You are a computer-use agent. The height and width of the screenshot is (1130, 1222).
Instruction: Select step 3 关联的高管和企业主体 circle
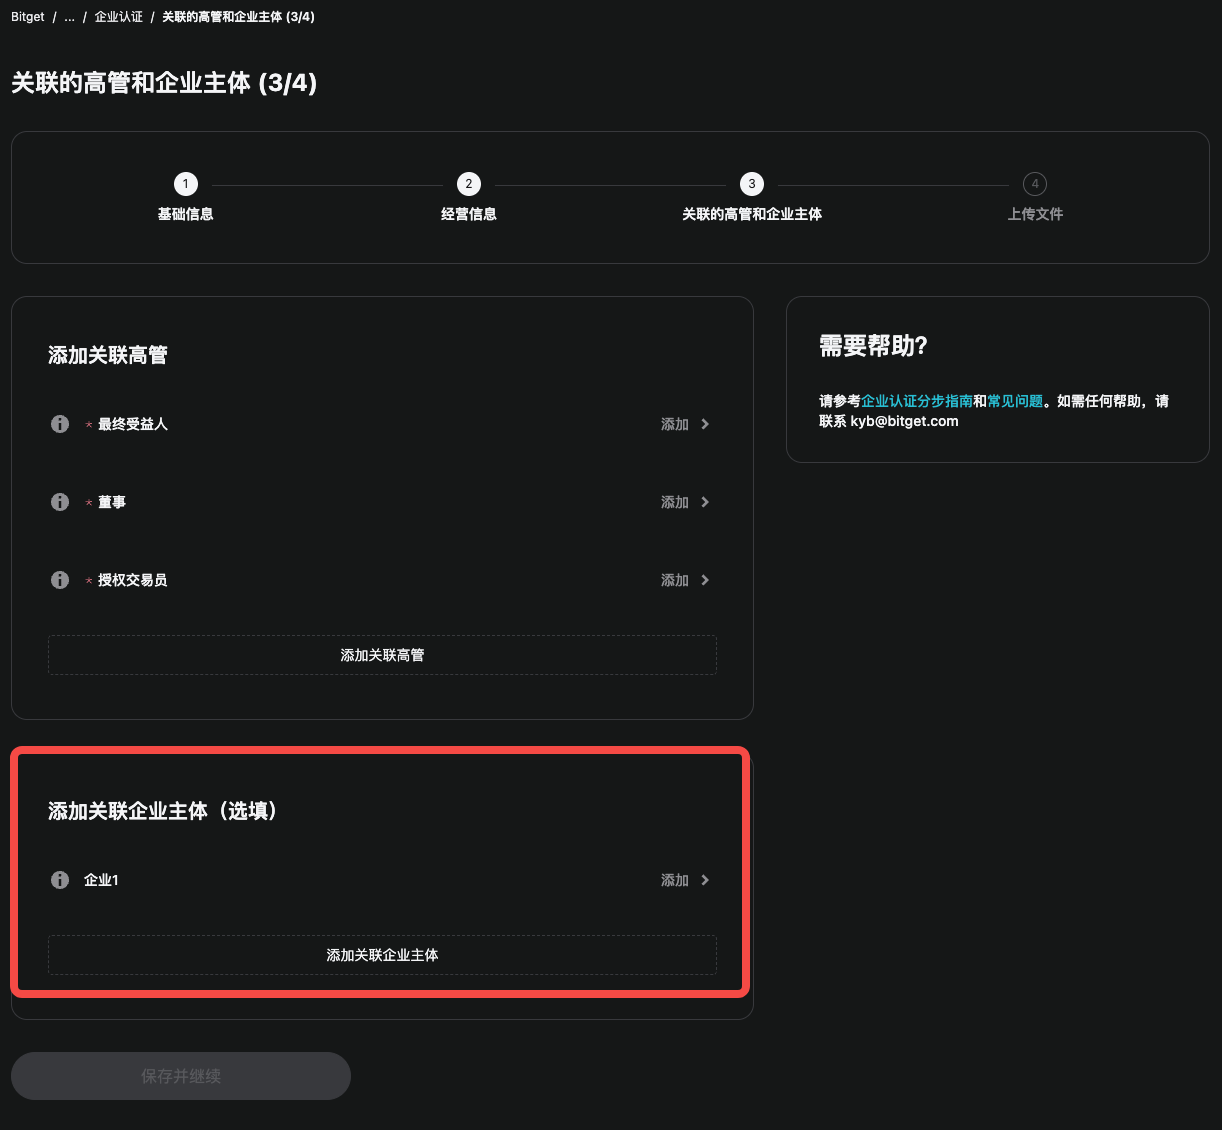point(752,184)
